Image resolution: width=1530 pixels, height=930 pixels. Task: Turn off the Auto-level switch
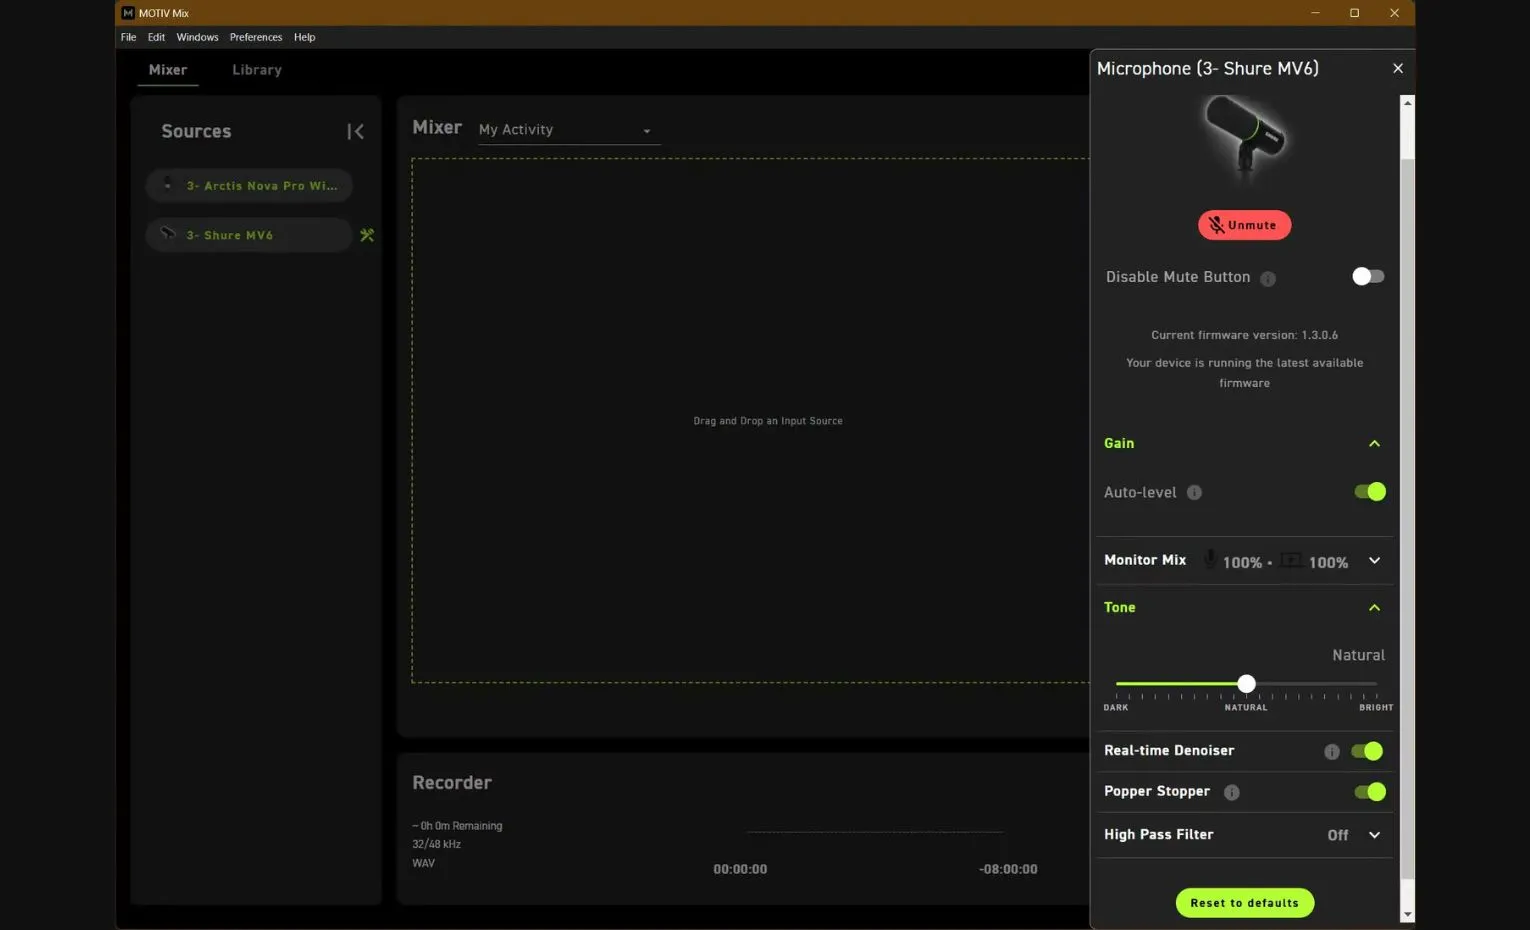coord(1370,491)
